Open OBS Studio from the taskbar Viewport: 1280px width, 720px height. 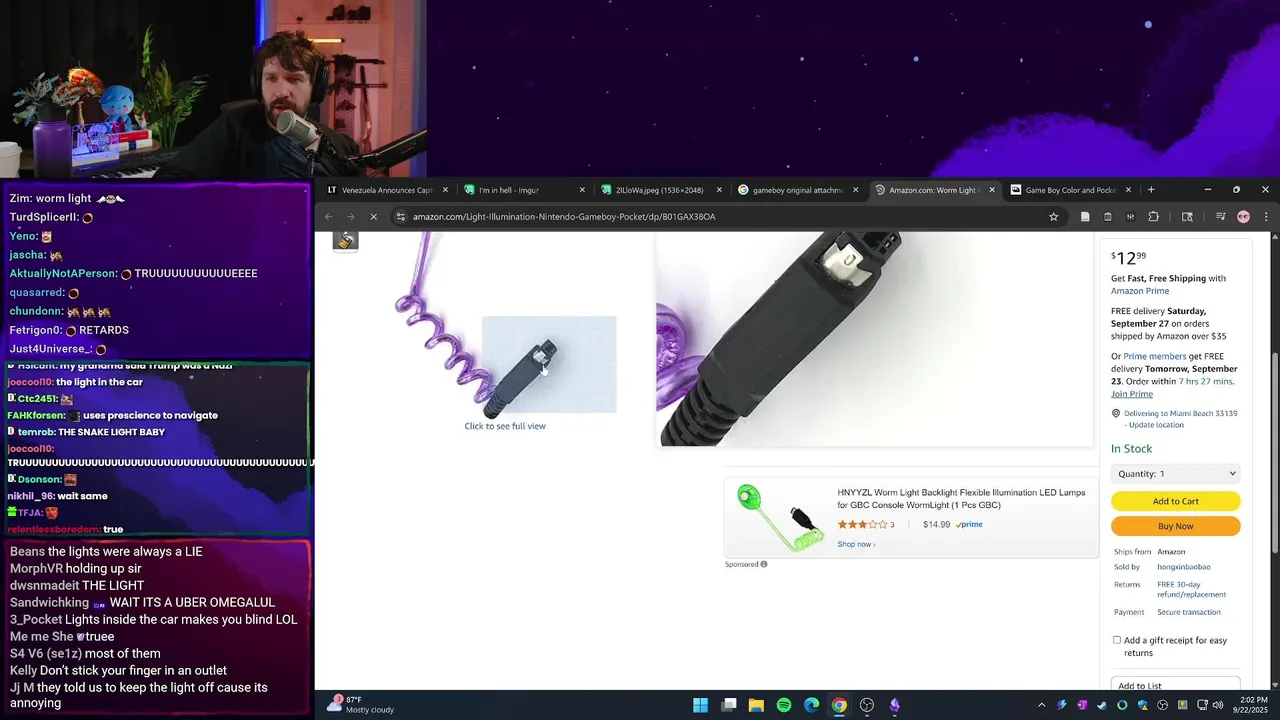[x=867, y=705]
